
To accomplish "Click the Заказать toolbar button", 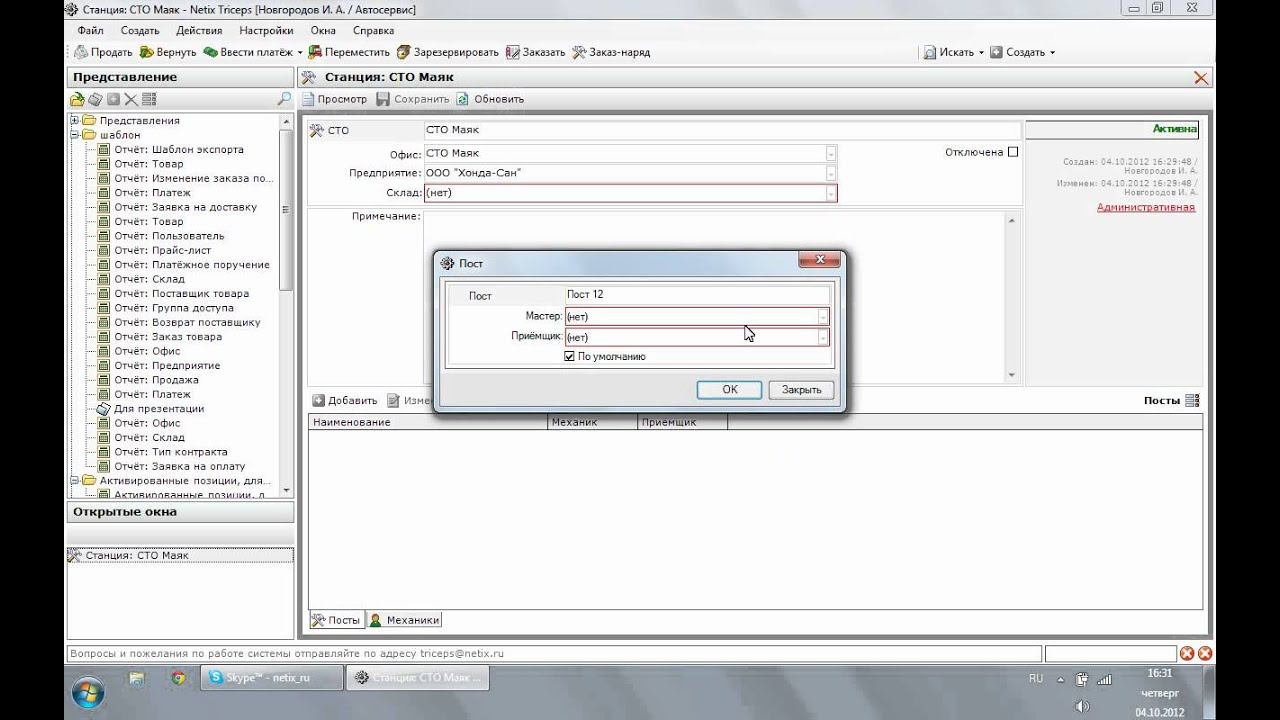I will 535,52.
